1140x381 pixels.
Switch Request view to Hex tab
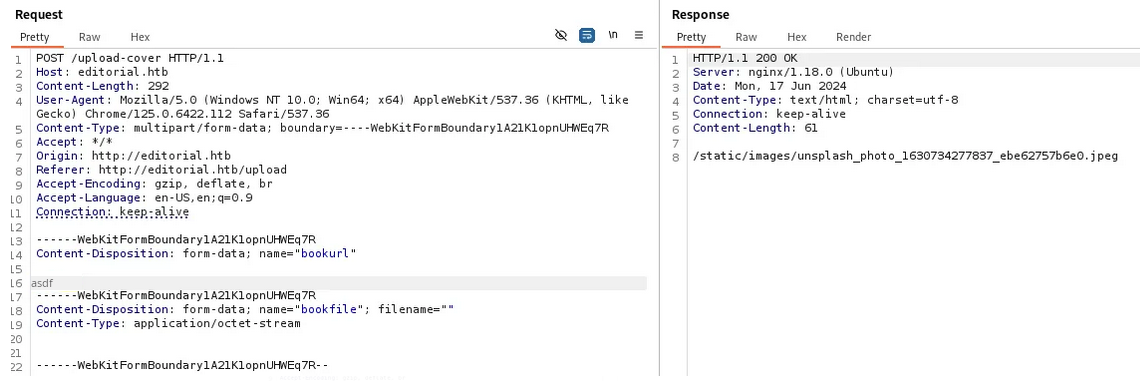(x=140, y=37)
